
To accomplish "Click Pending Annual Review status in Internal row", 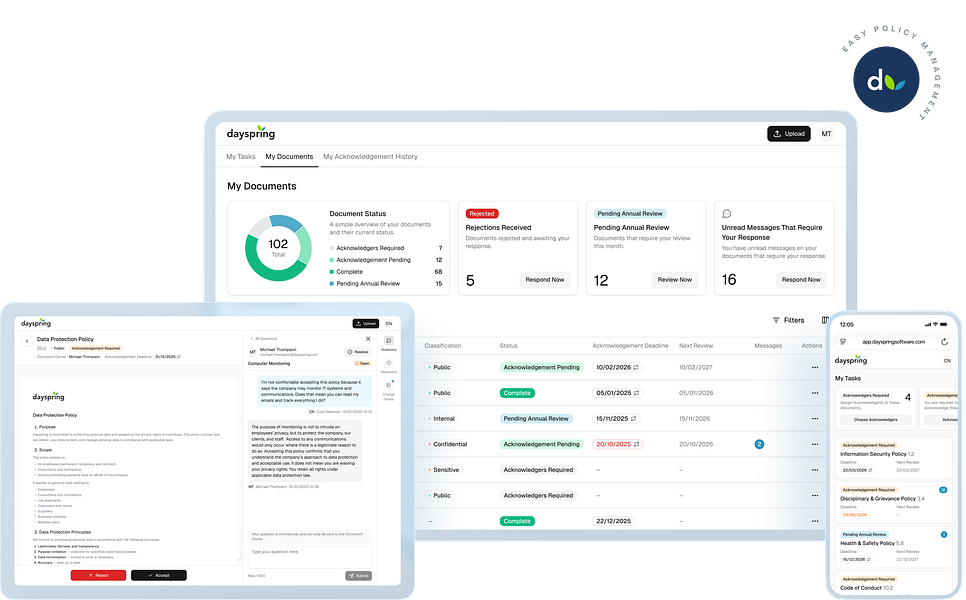I will tap(536, 418).
